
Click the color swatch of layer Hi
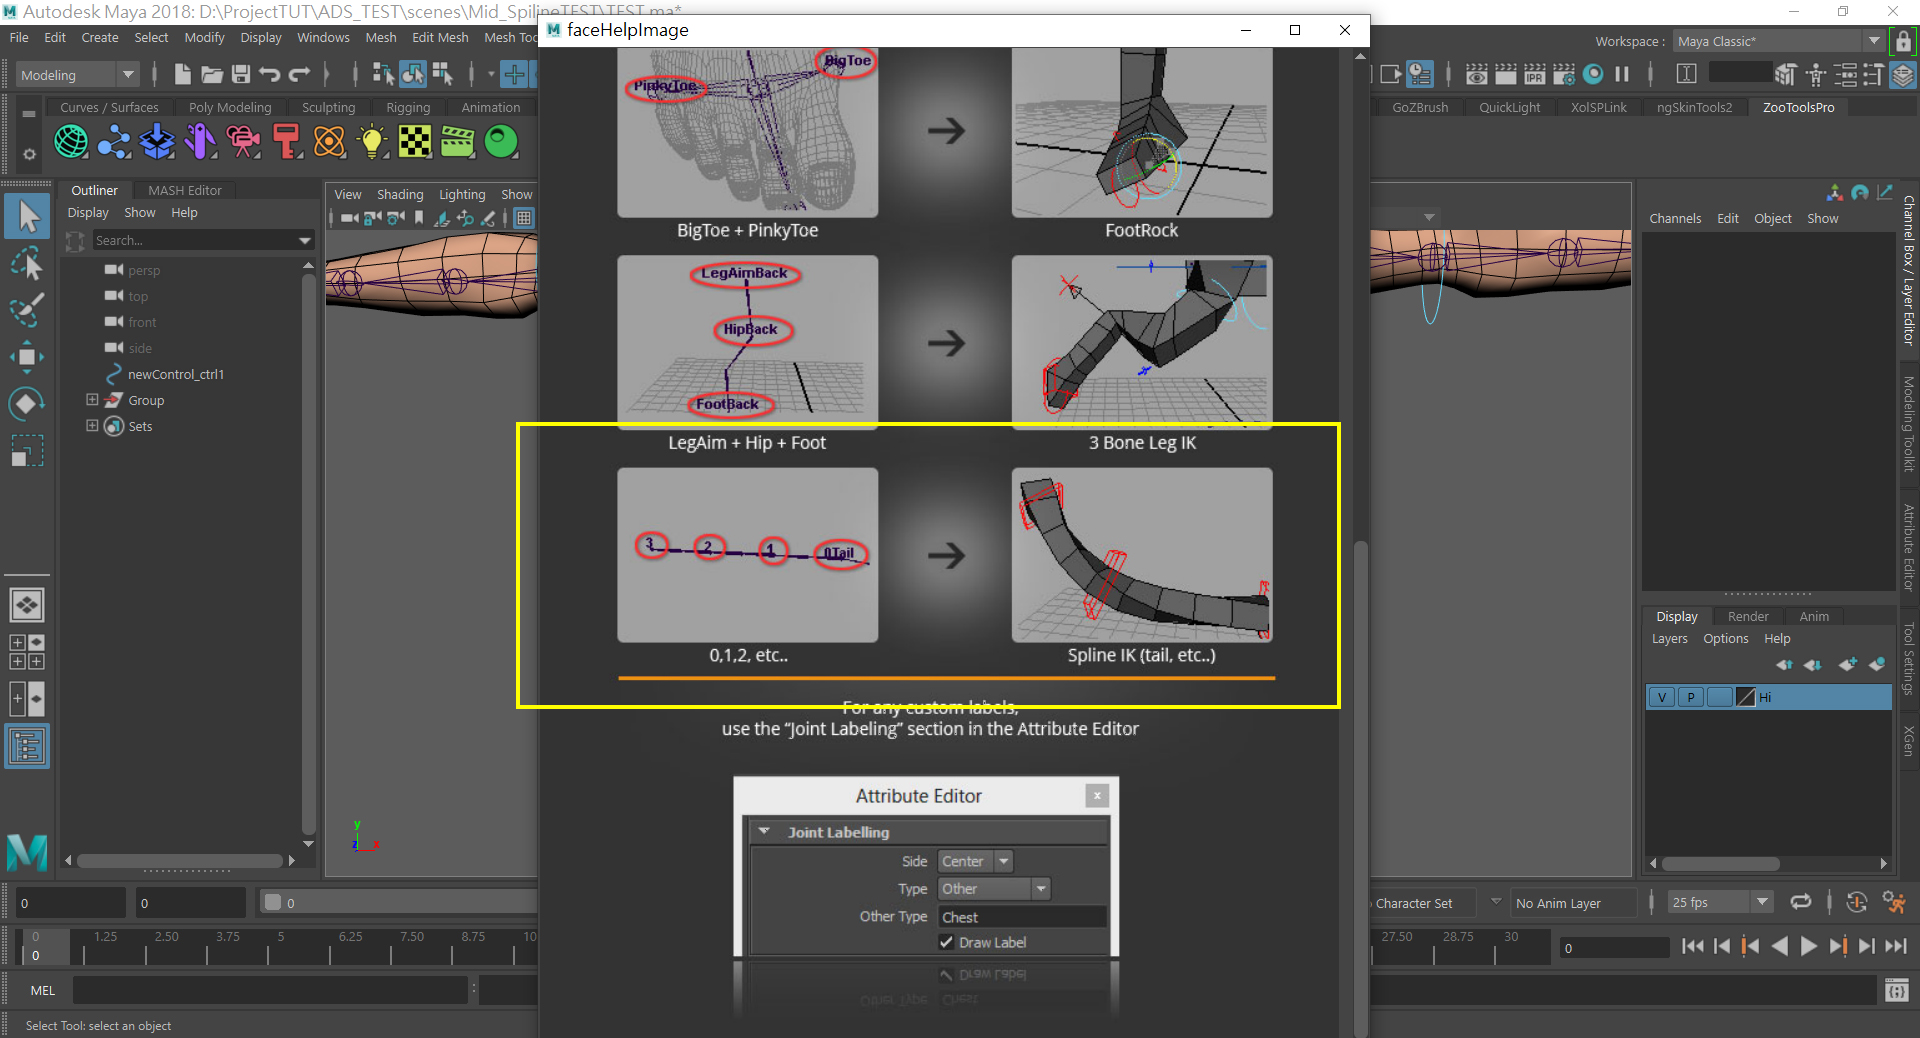tap(1746, 697)
